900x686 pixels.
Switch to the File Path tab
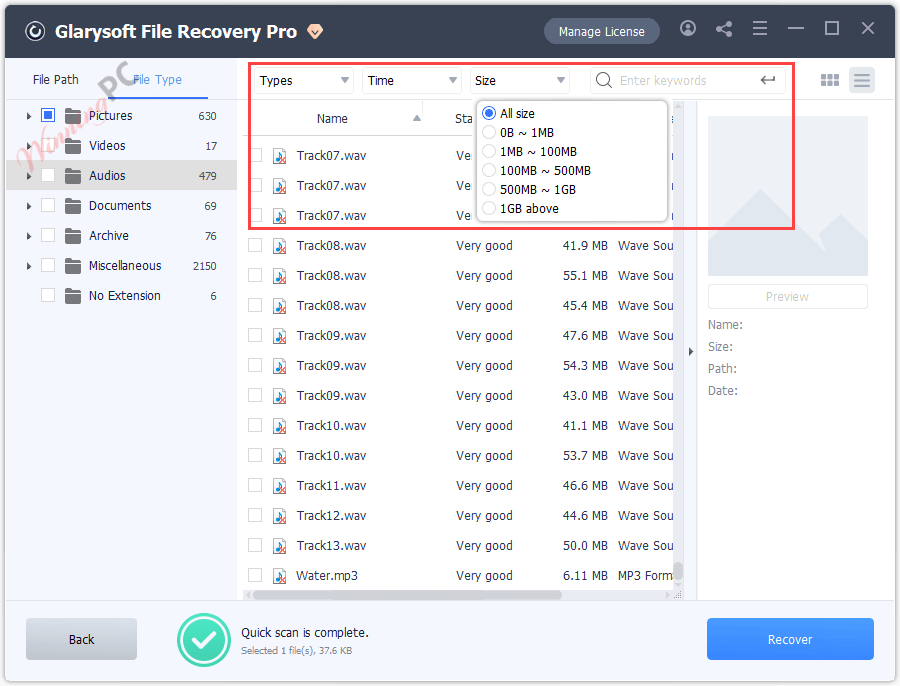56,80
